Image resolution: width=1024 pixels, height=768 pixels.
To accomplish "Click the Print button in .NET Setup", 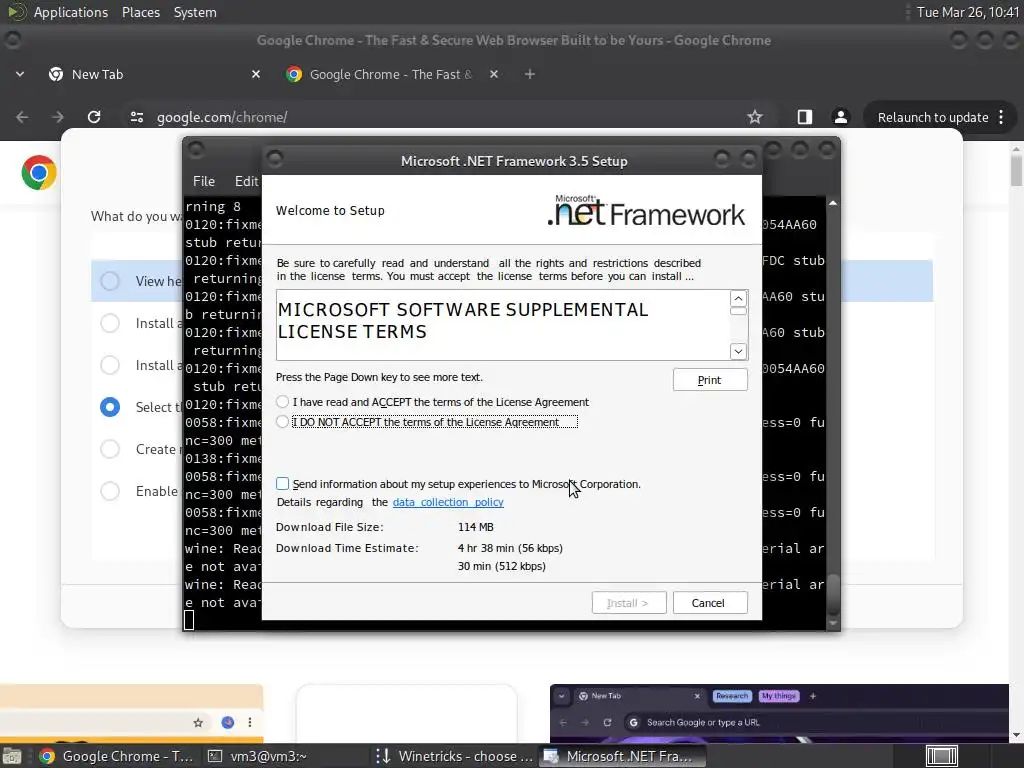I will pos(710,380).
